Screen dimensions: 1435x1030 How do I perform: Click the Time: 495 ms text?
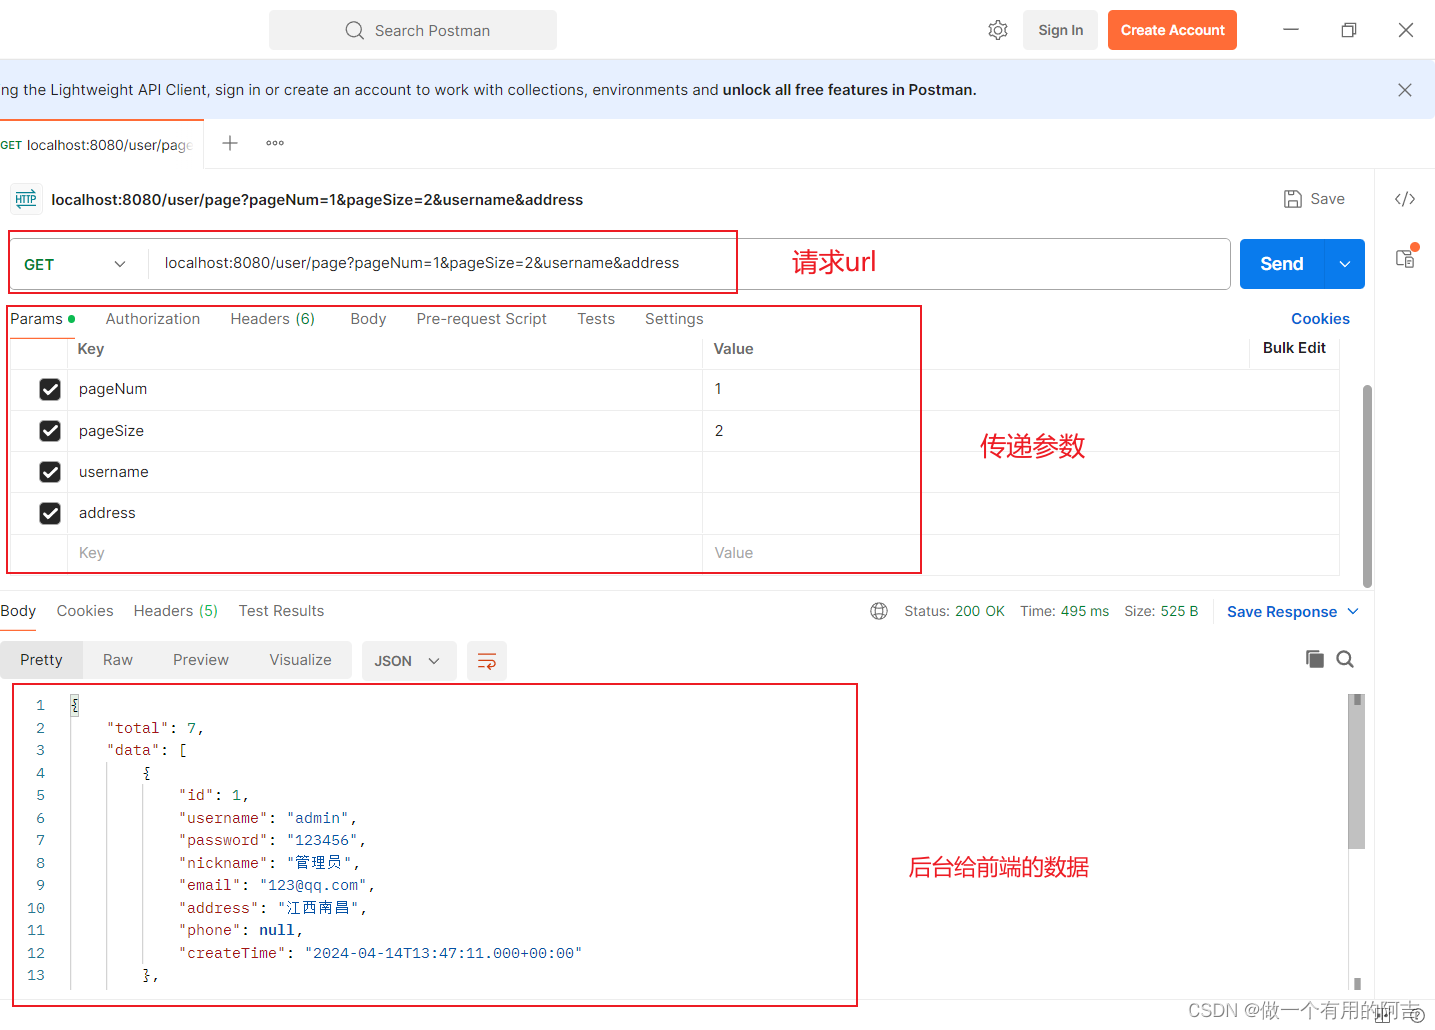[1064, 611]
